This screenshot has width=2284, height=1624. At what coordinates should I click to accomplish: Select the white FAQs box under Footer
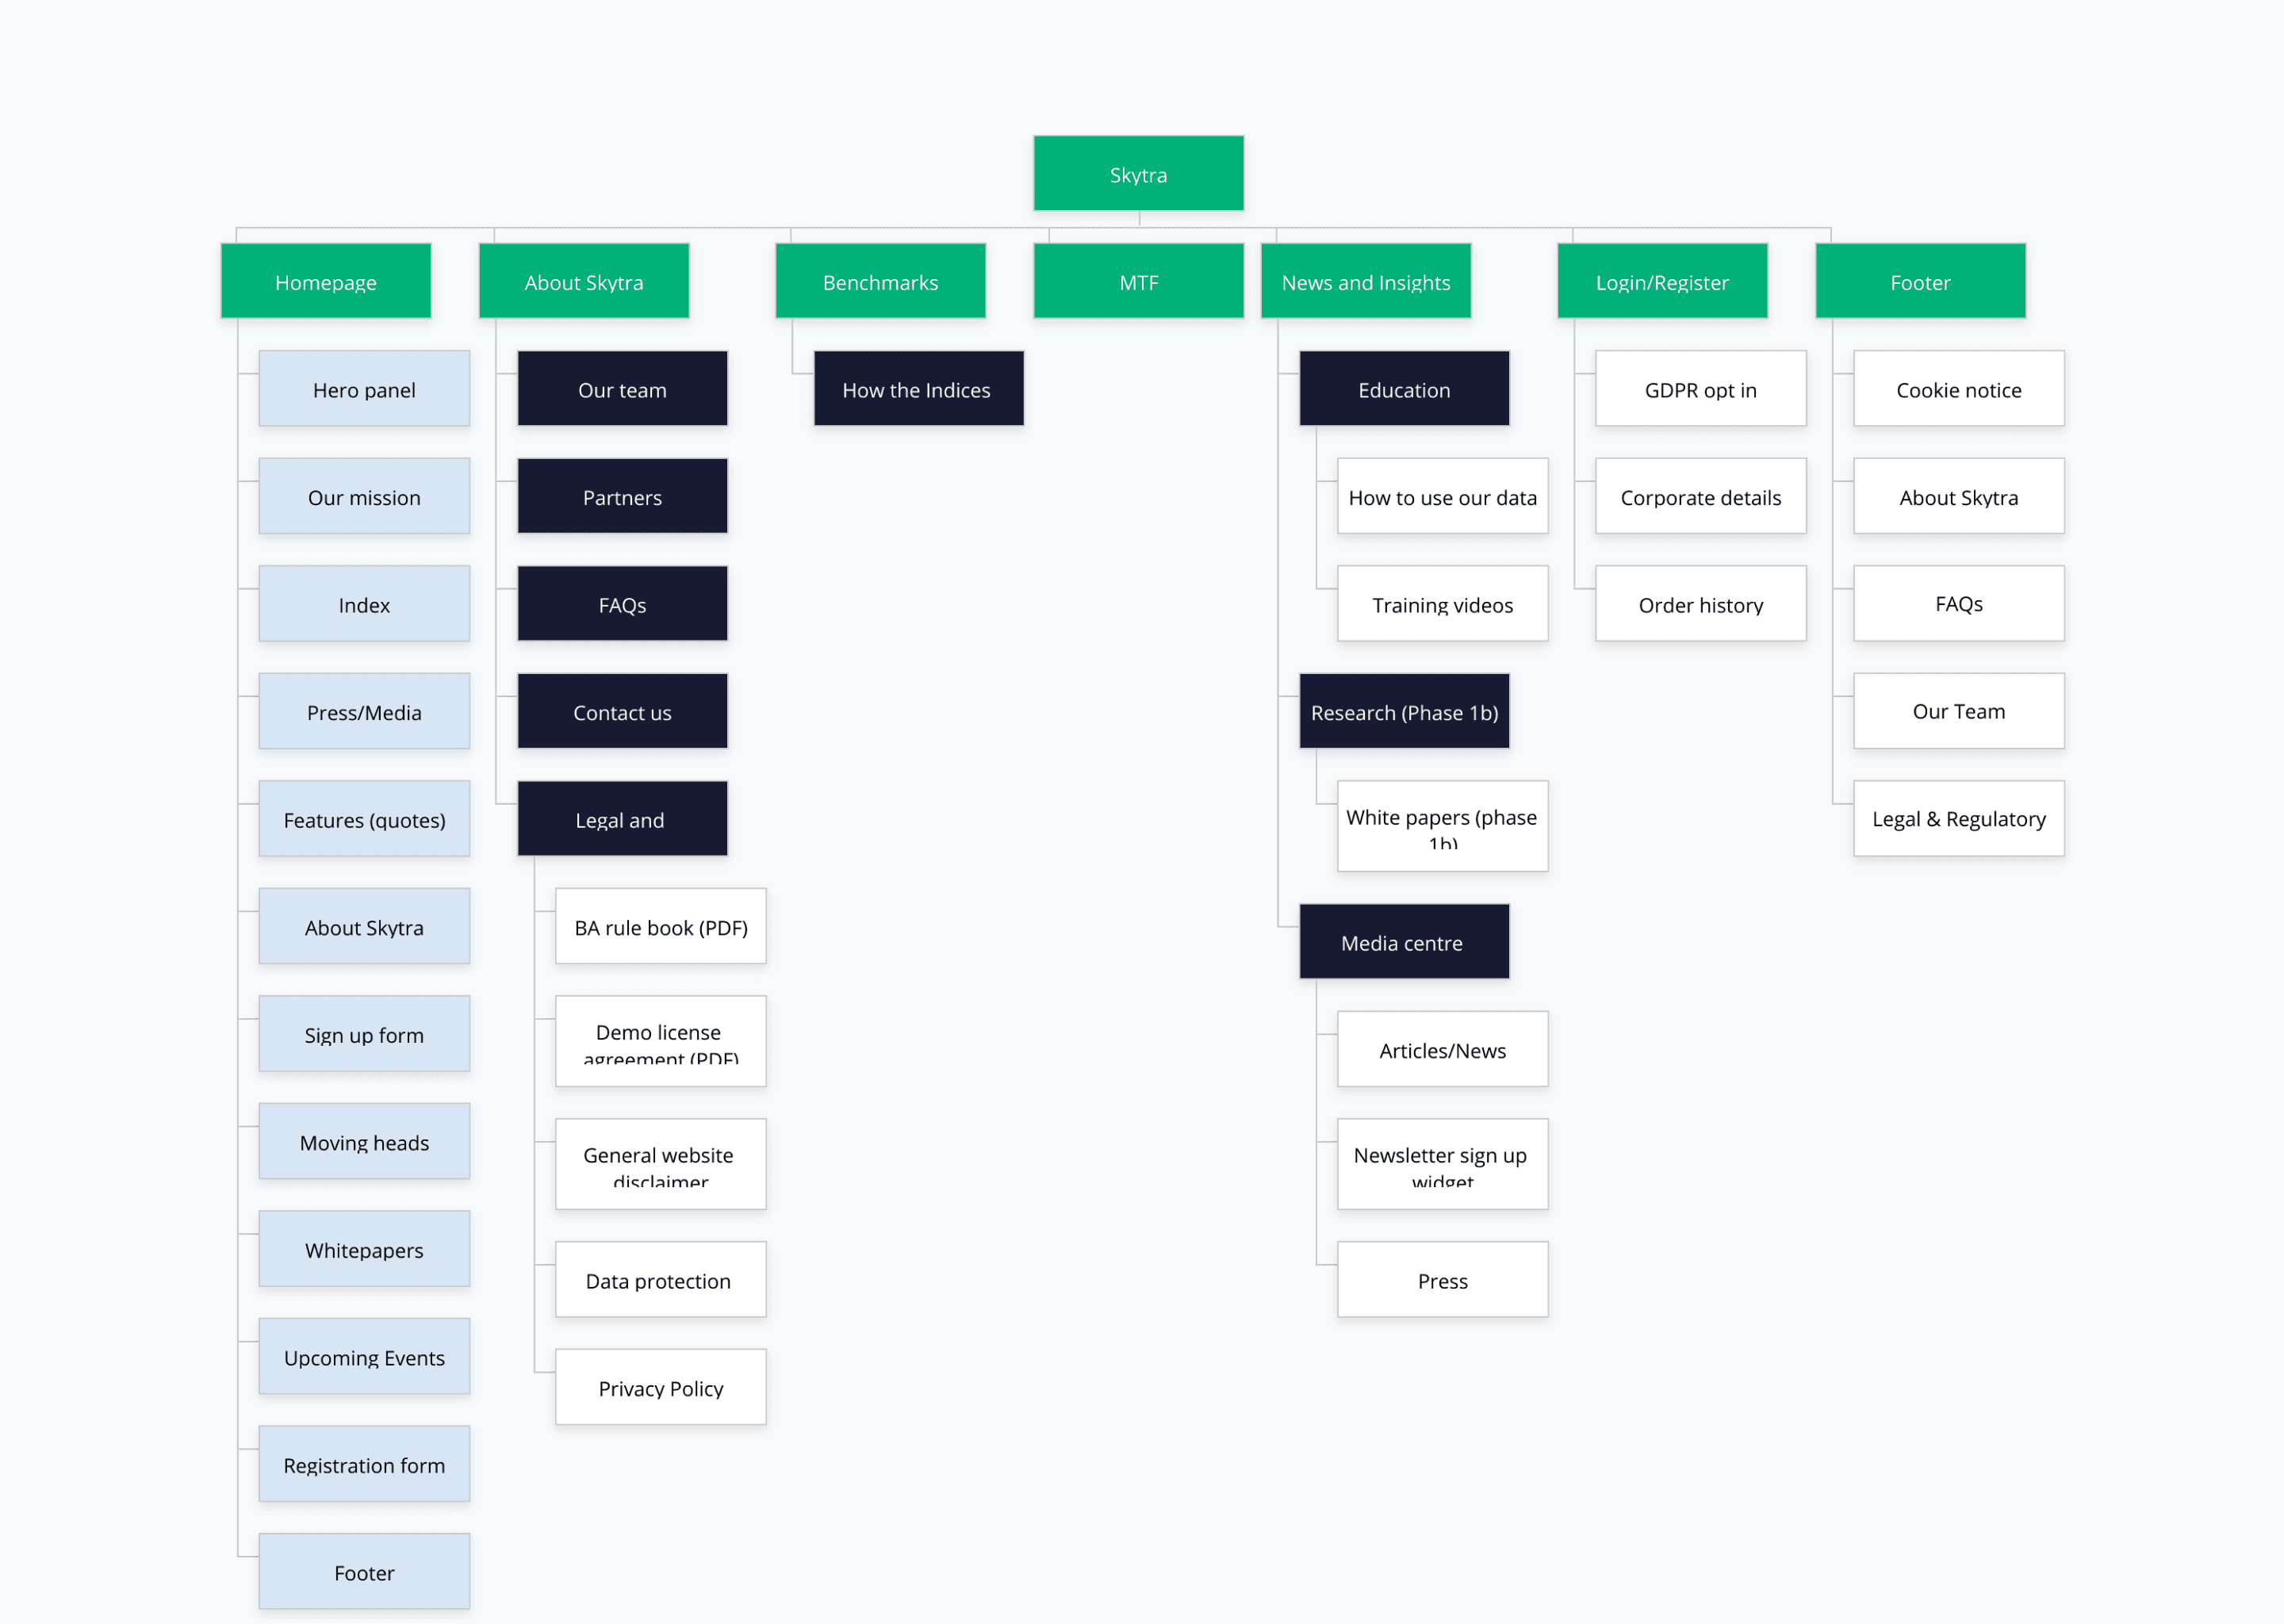tap(1958, 604)
